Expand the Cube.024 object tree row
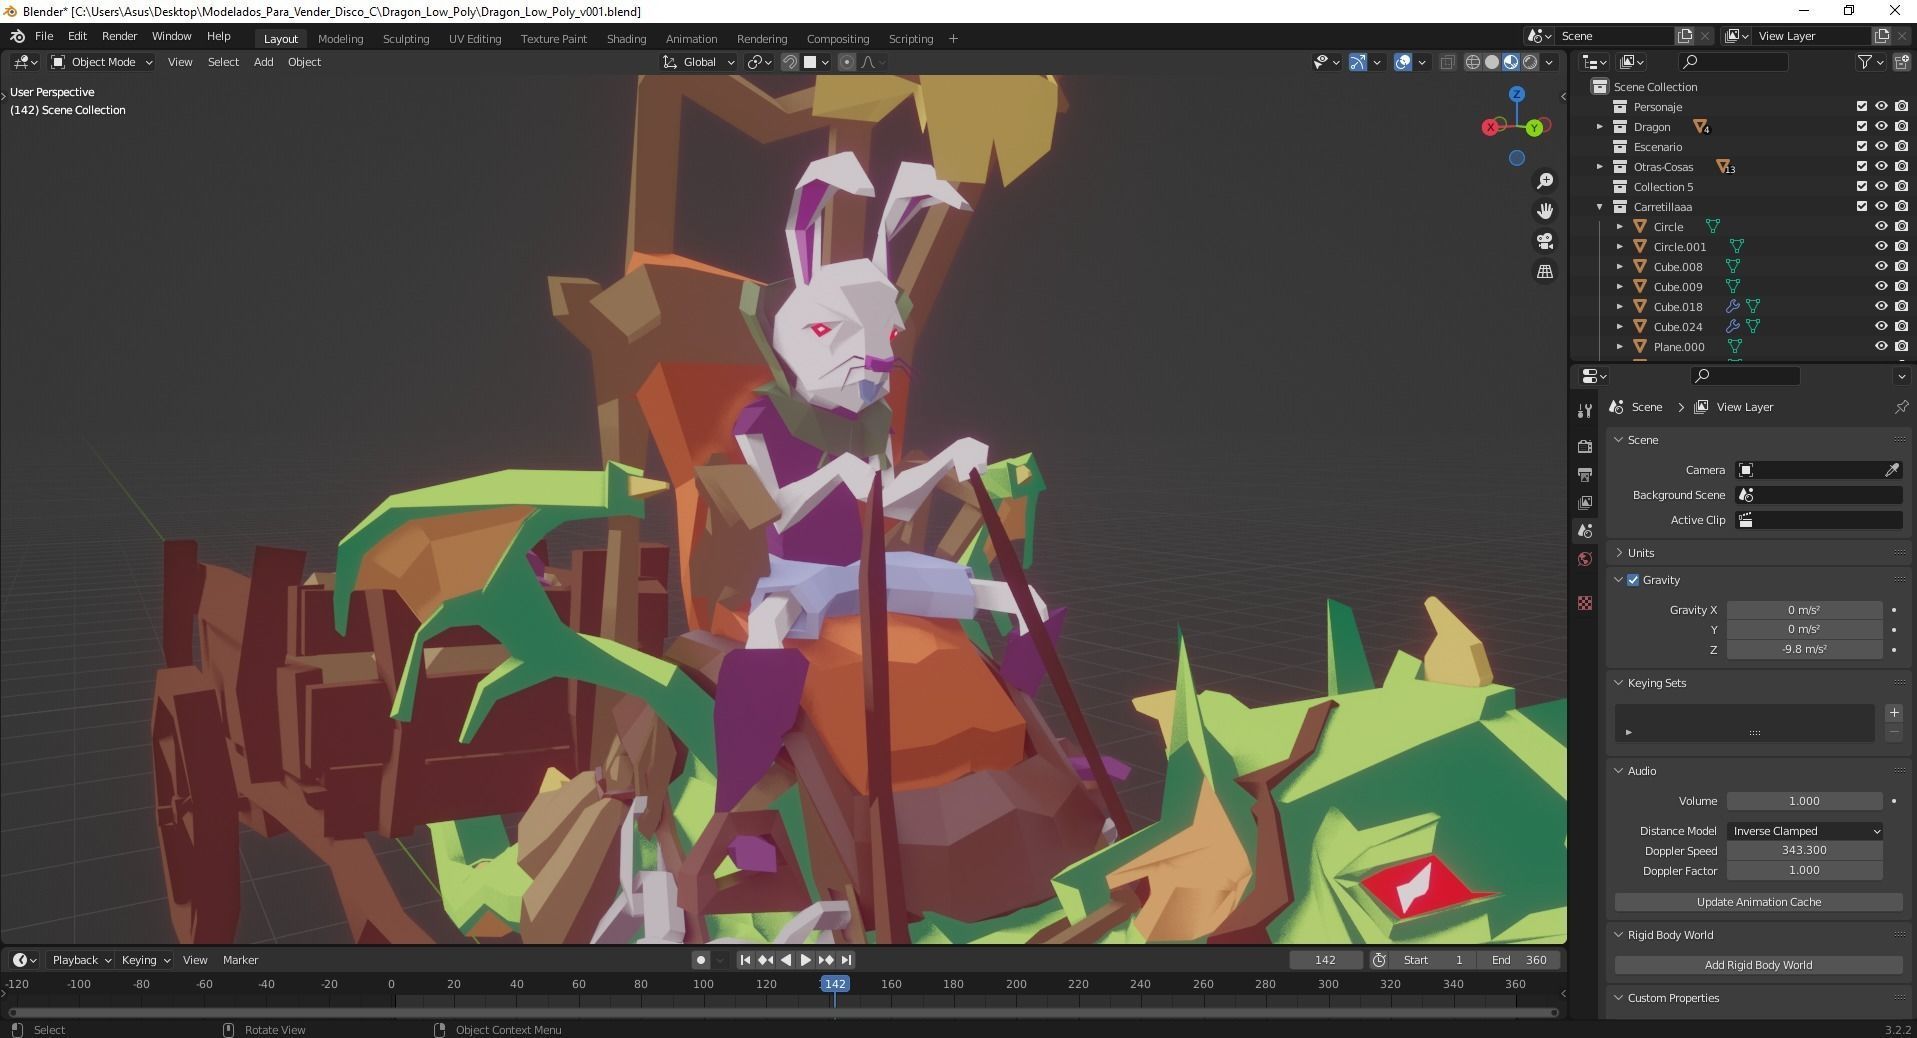This screenshot has height=1038, width=1917. [1620, 327]
